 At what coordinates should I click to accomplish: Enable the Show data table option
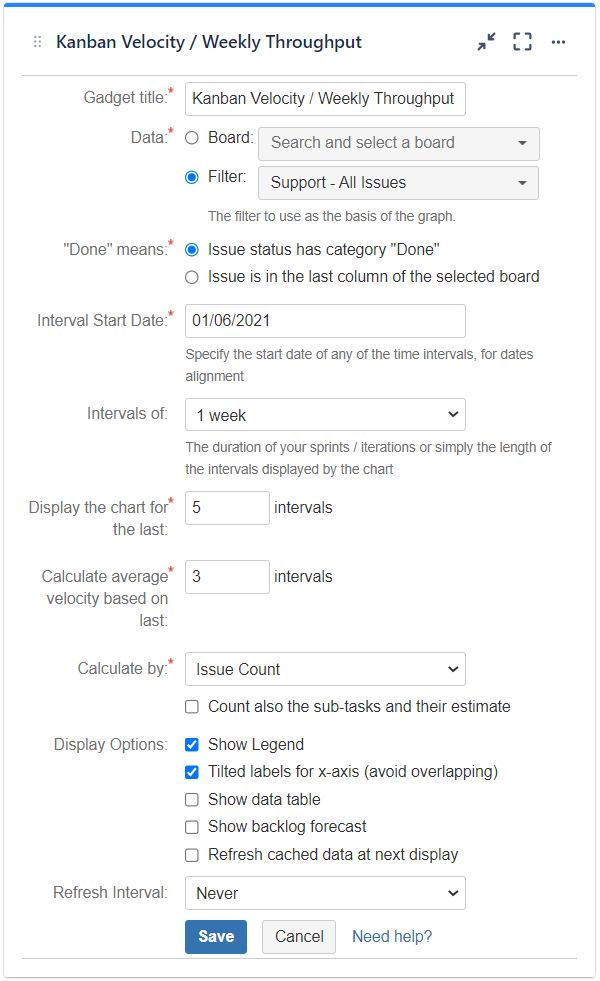tap(190, 799)
